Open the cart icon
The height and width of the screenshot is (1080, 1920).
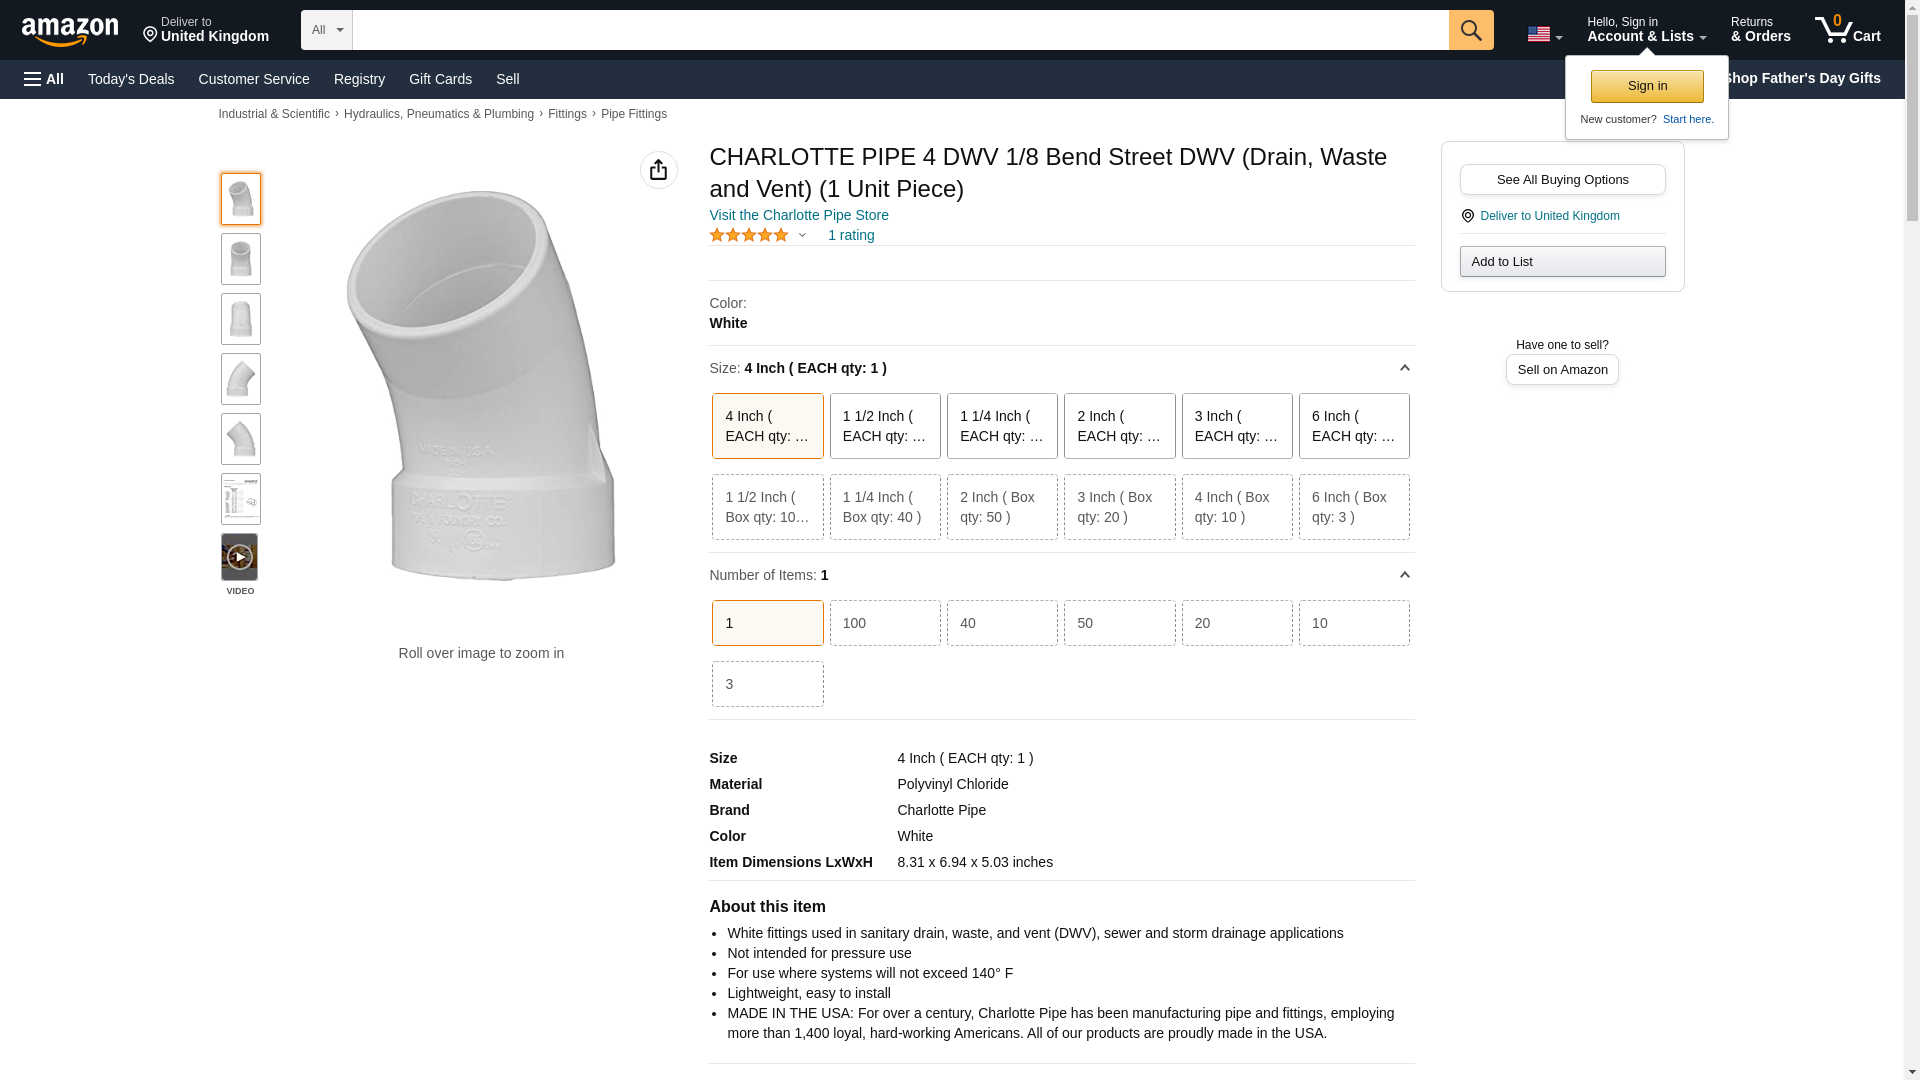1847,30
